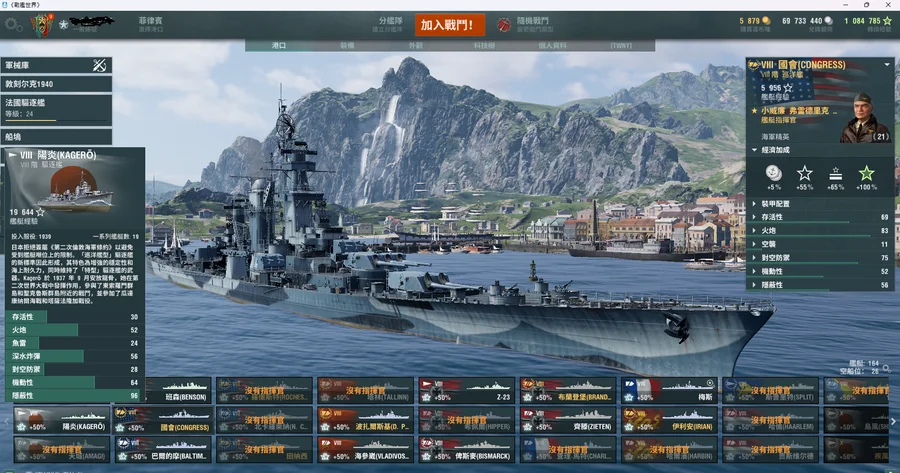
Task: Open the silver credits balance icon
Action: (828, 21)
